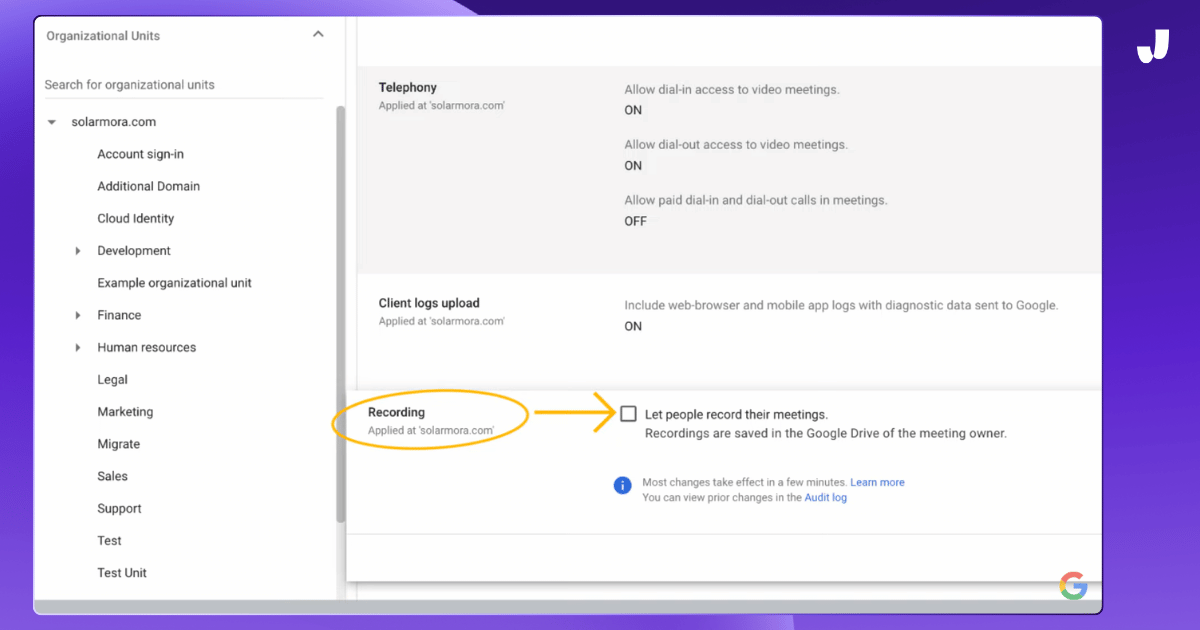Expand the Development organizational unit arrow

pos(78,251)
